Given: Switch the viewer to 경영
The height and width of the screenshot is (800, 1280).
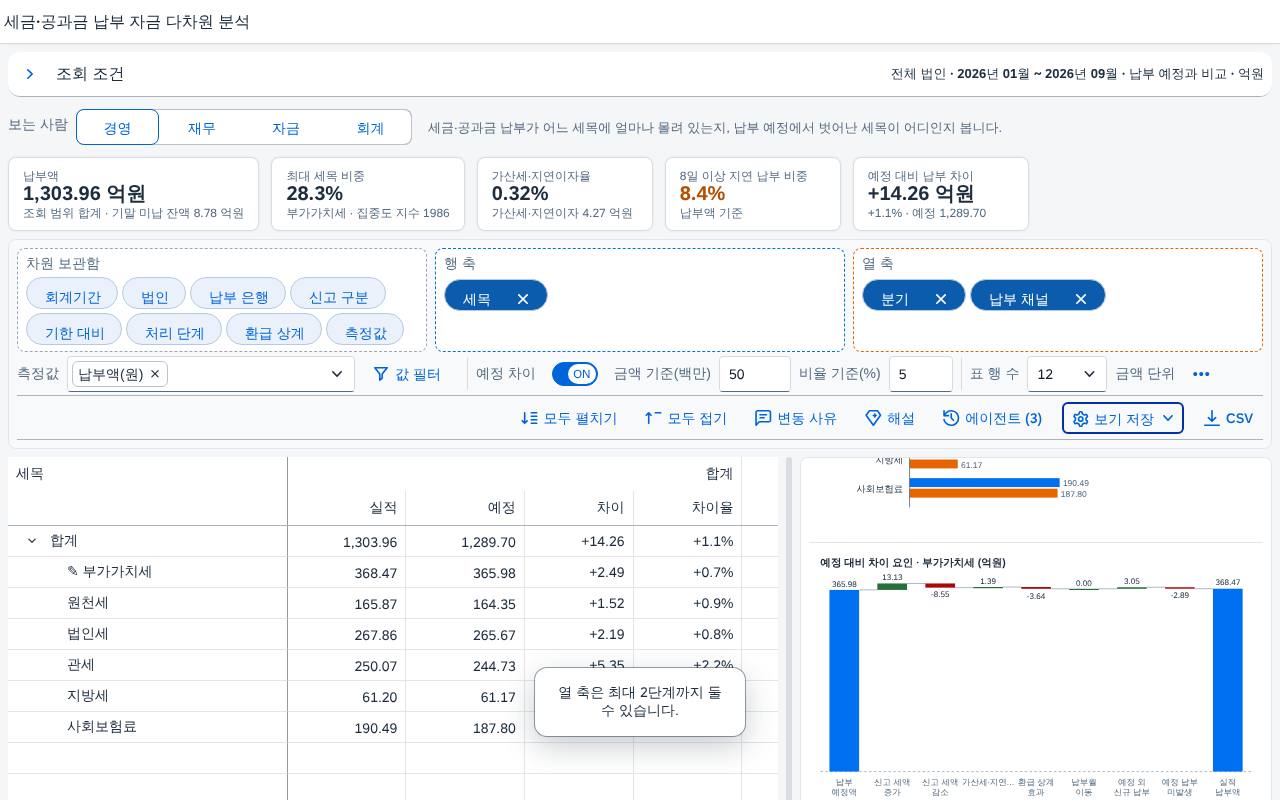Looking at the screenshot, I should (x=118, y=127).
